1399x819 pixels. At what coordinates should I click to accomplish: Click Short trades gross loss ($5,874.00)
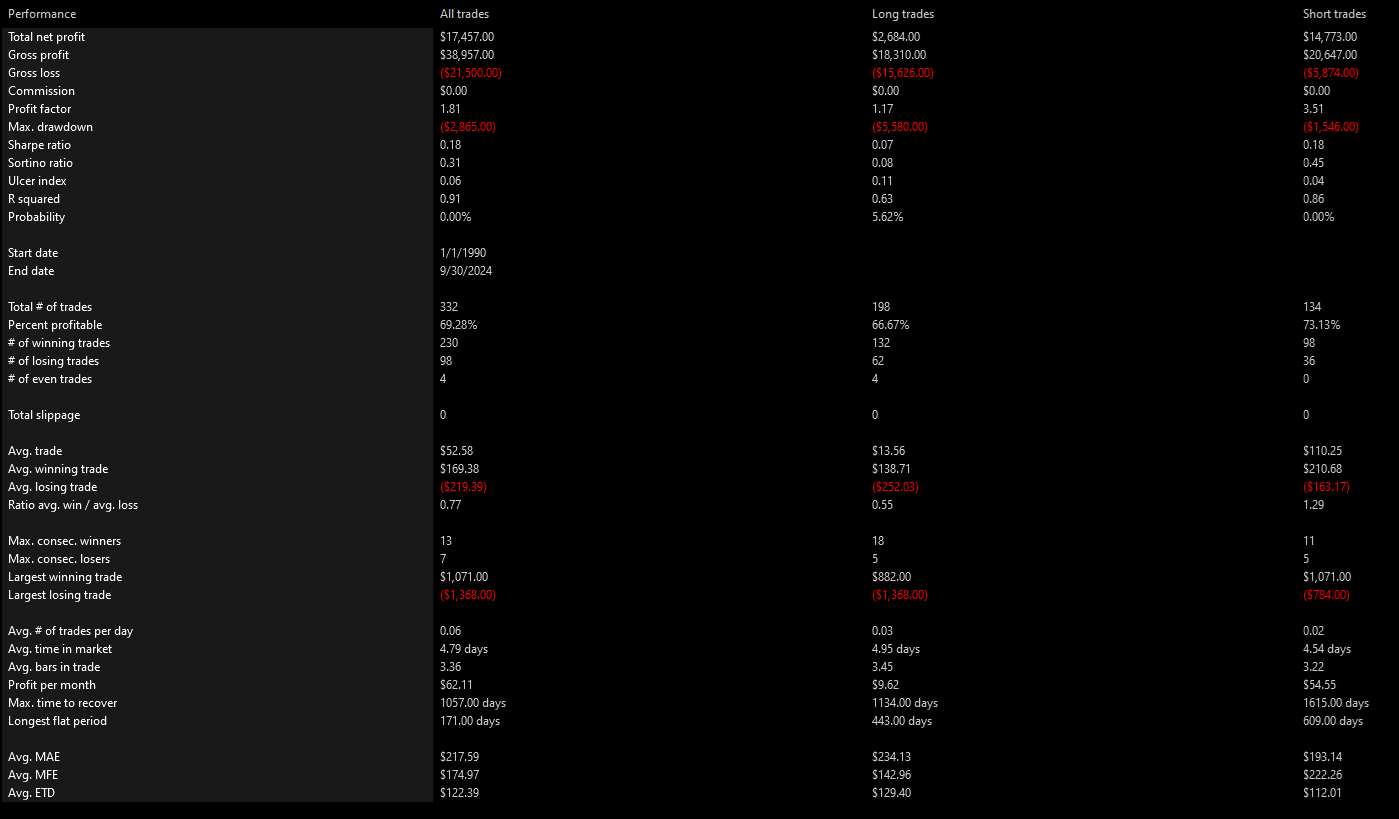pos(1331,73)
